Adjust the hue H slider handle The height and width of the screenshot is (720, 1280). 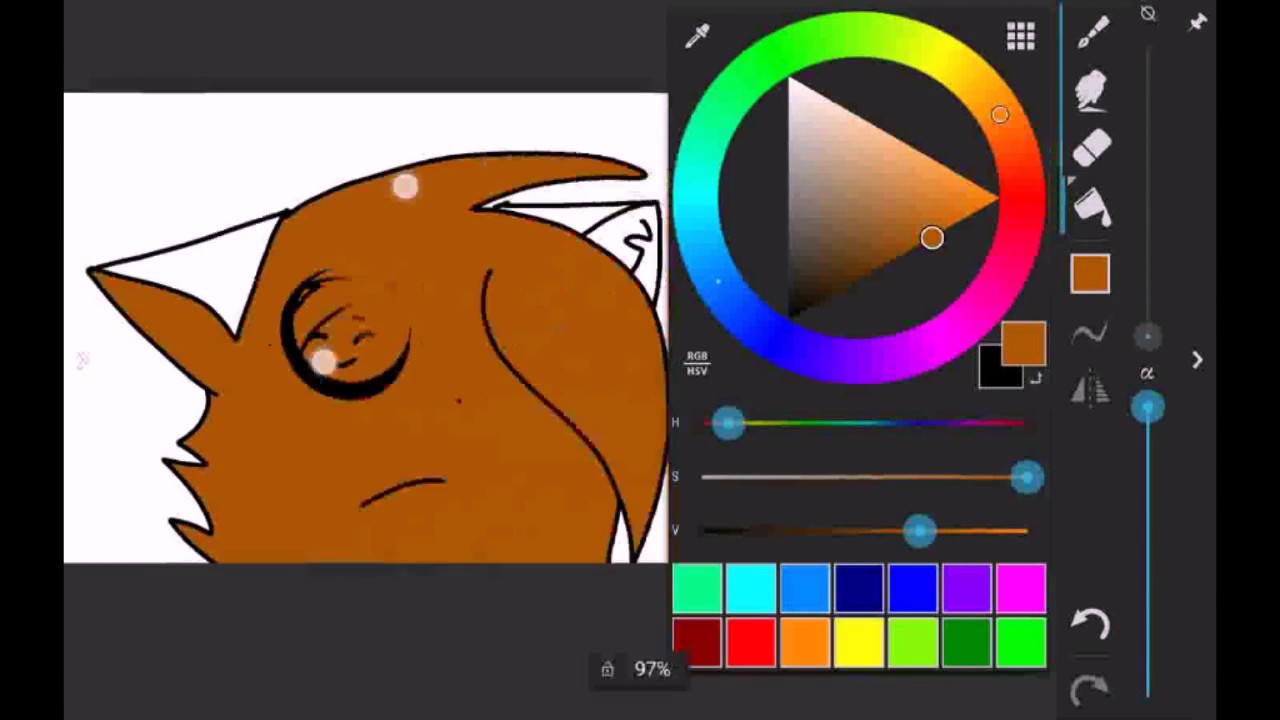728,423
